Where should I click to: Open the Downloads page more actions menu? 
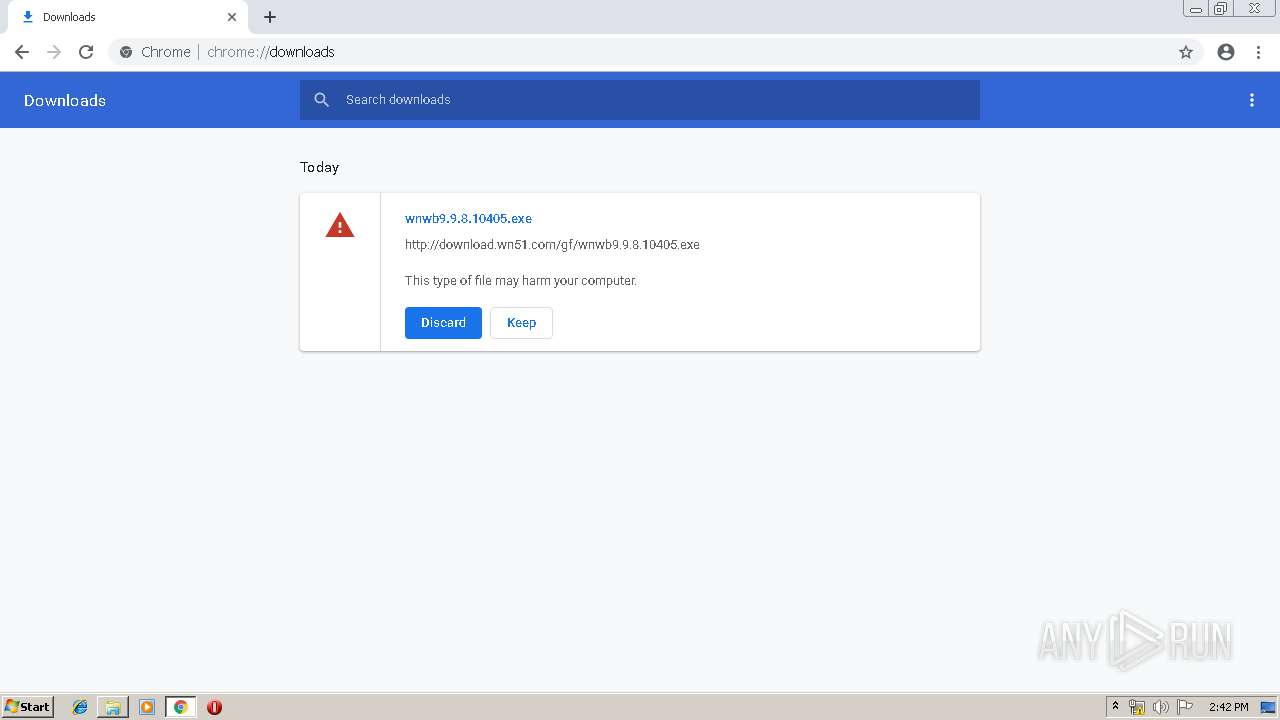[x=1252, y=100]
